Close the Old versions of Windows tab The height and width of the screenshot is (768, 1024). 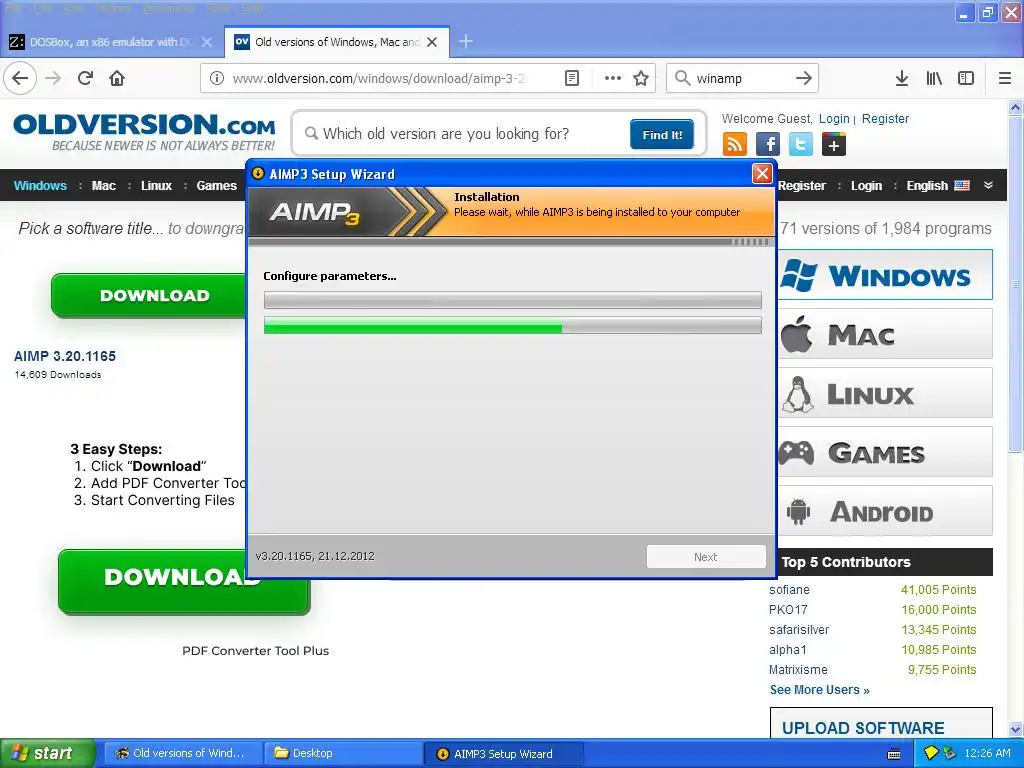point(432,42)
